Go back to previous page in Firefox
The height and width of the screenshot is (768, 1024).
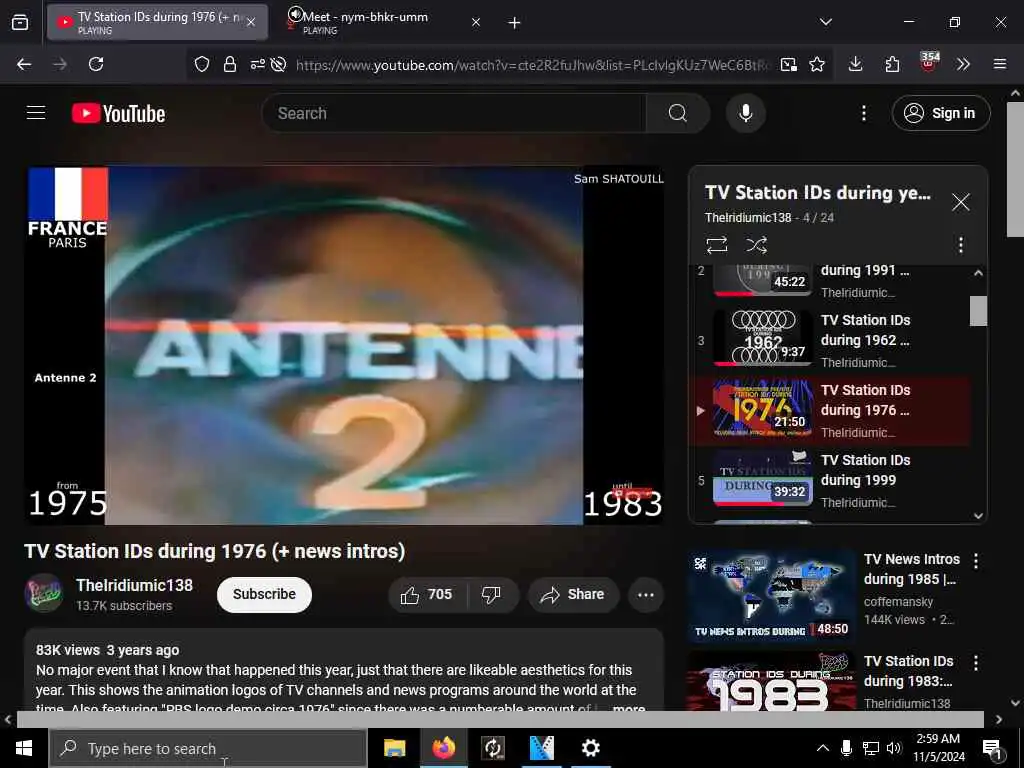[x=24, y=64]
